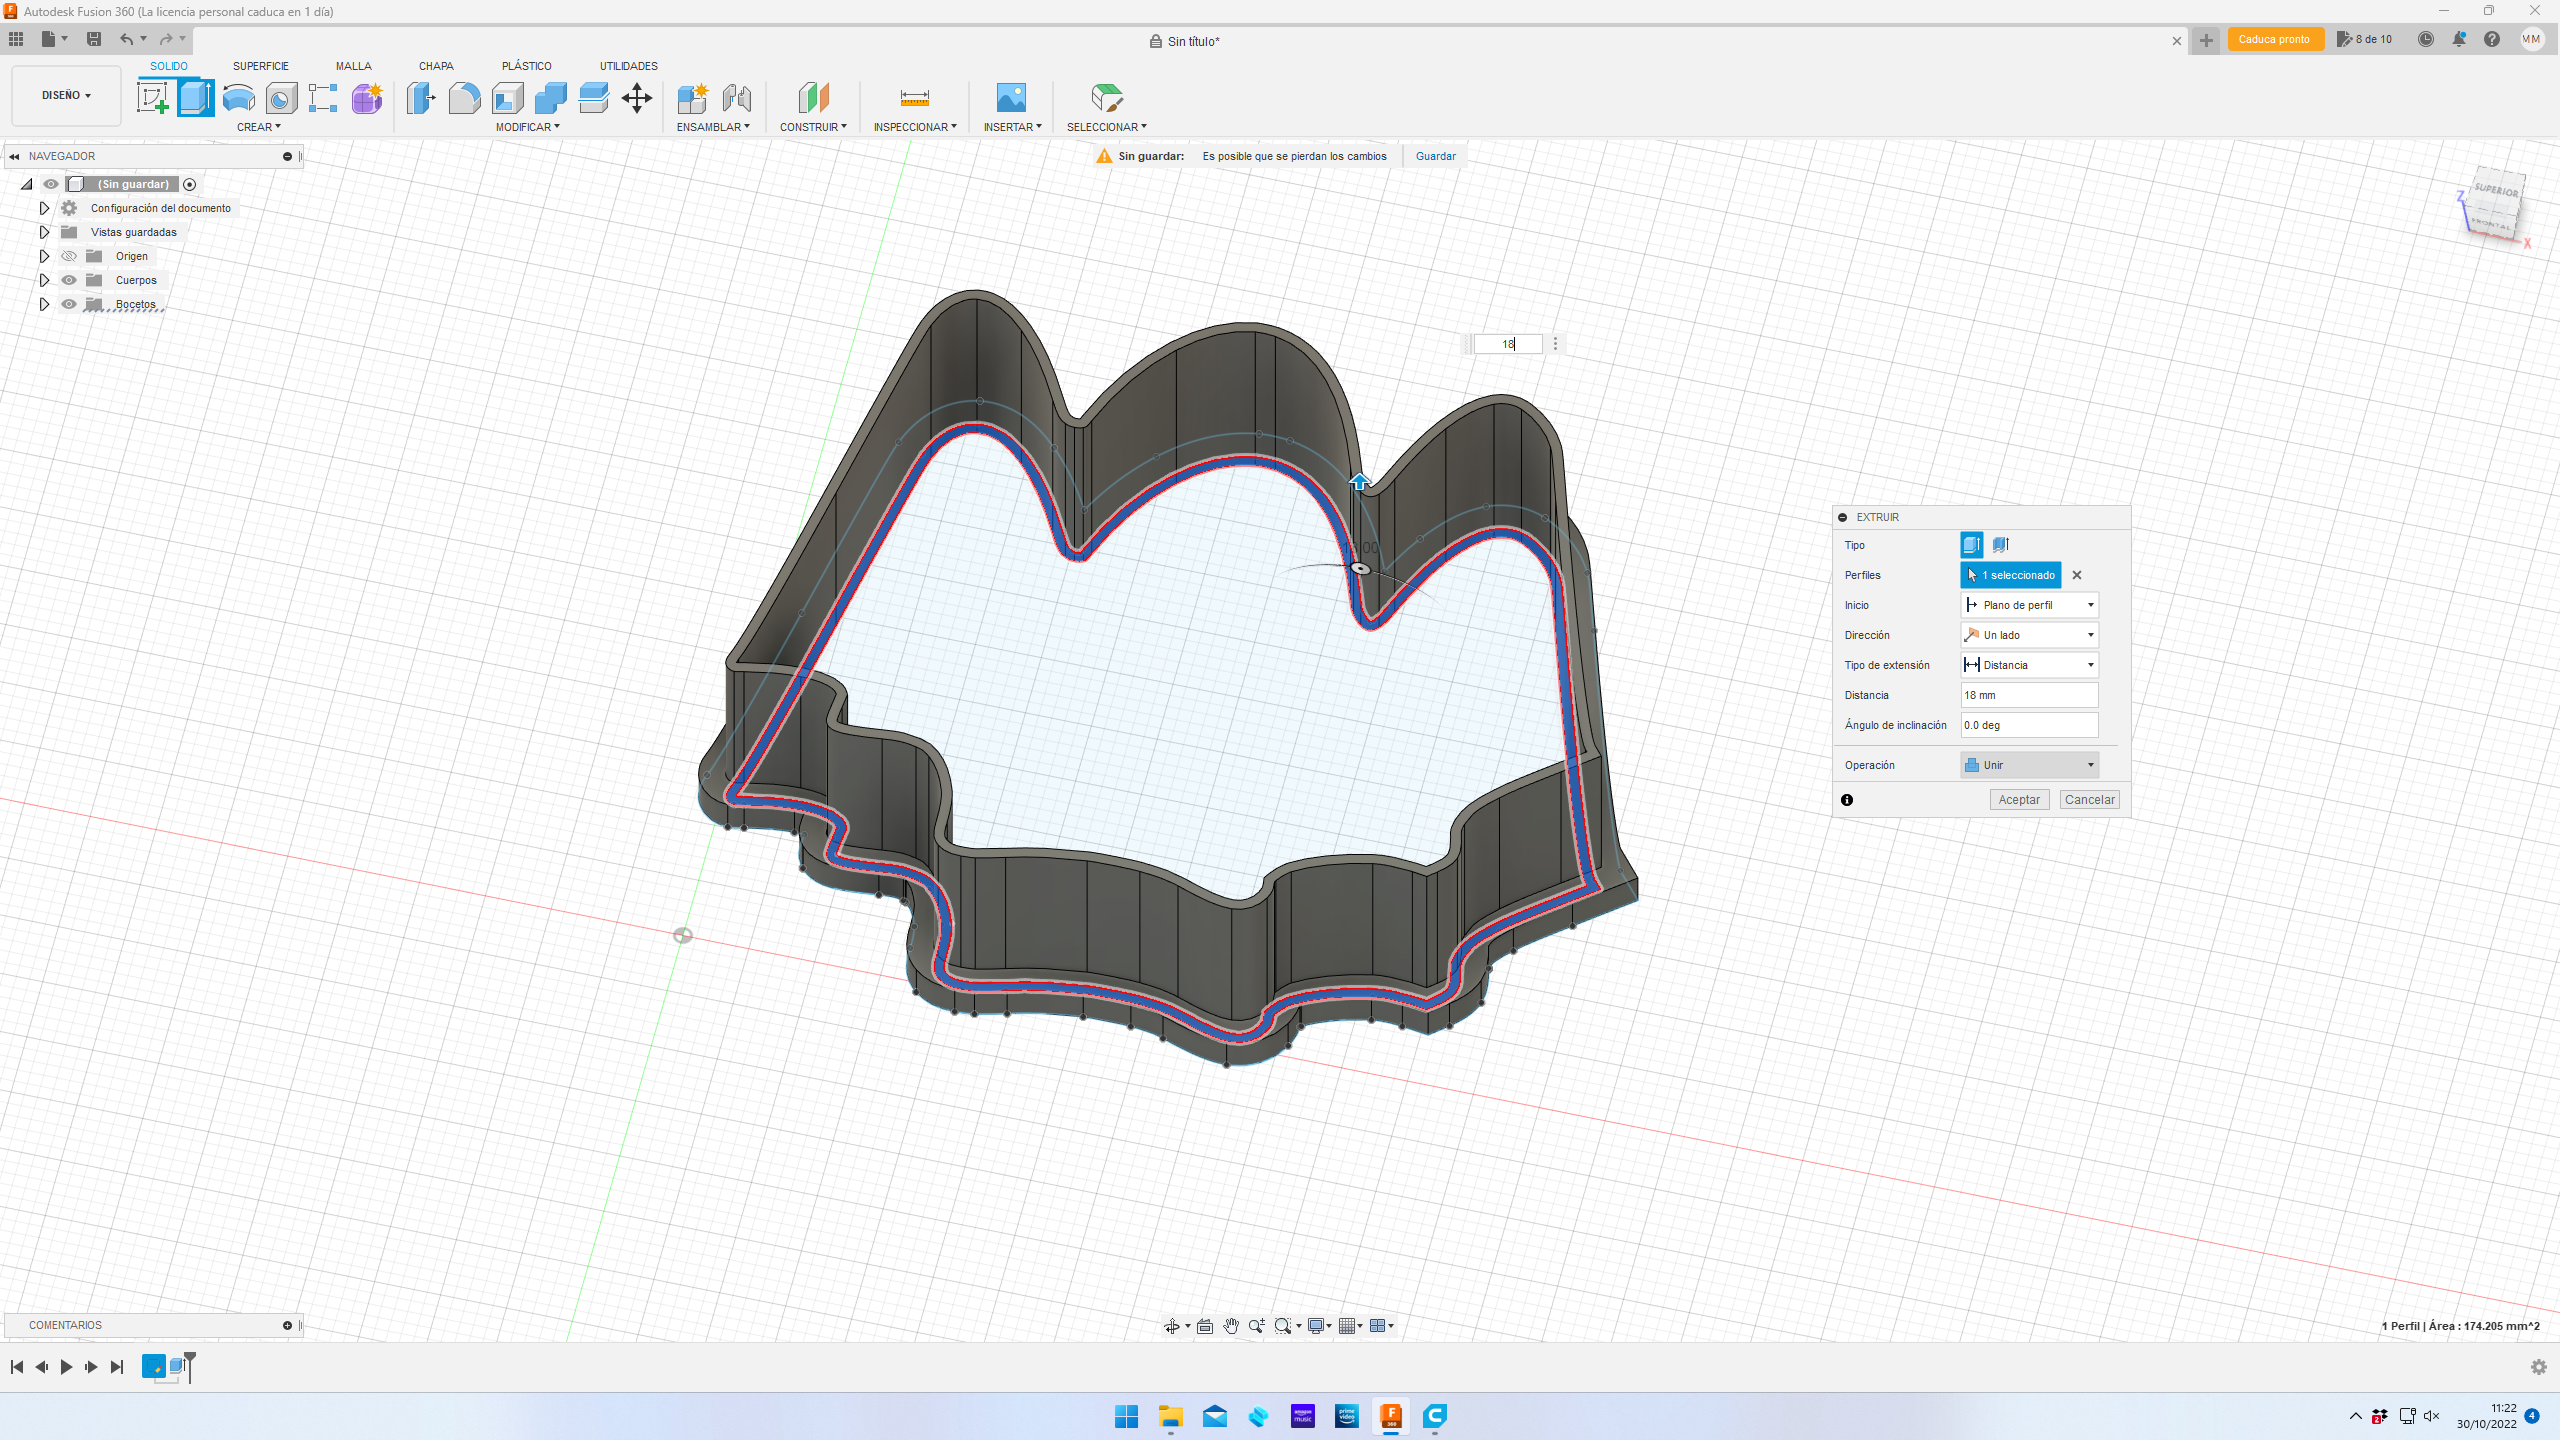
Task: Select the Fillet tool in Modificar
Action: (464, 98)
